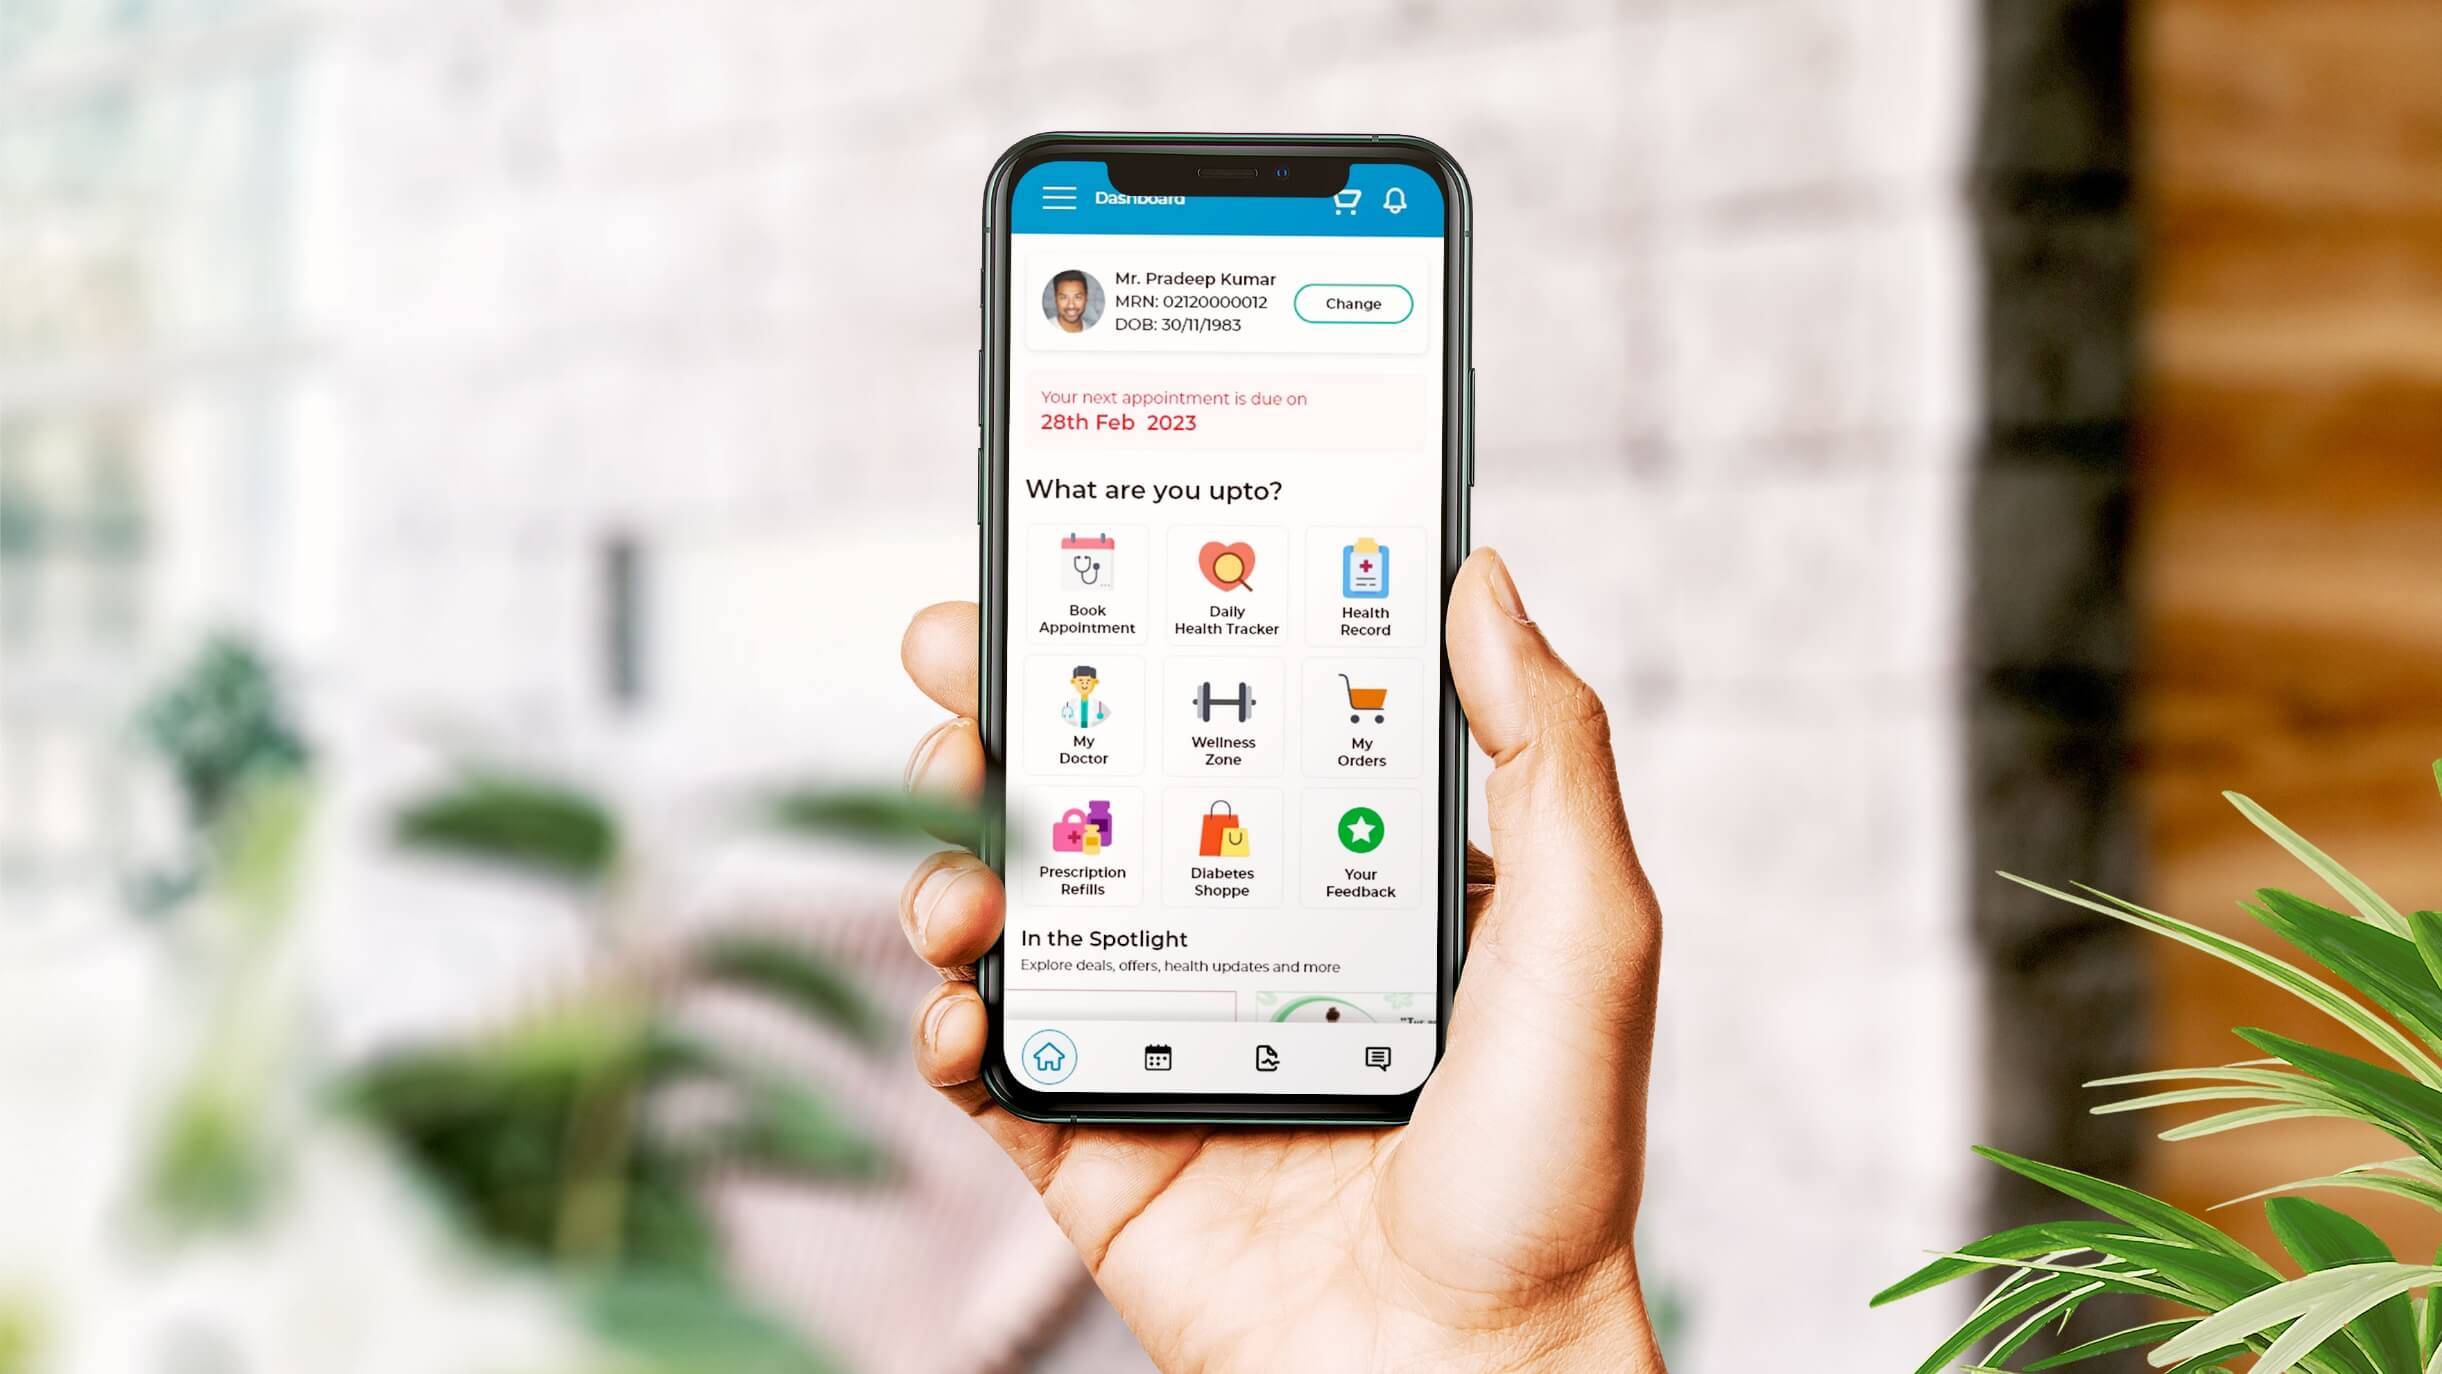Viewport: 2442px width, 1374px height.
Task: Click the Change profile button
Action: coord(1353,302)
